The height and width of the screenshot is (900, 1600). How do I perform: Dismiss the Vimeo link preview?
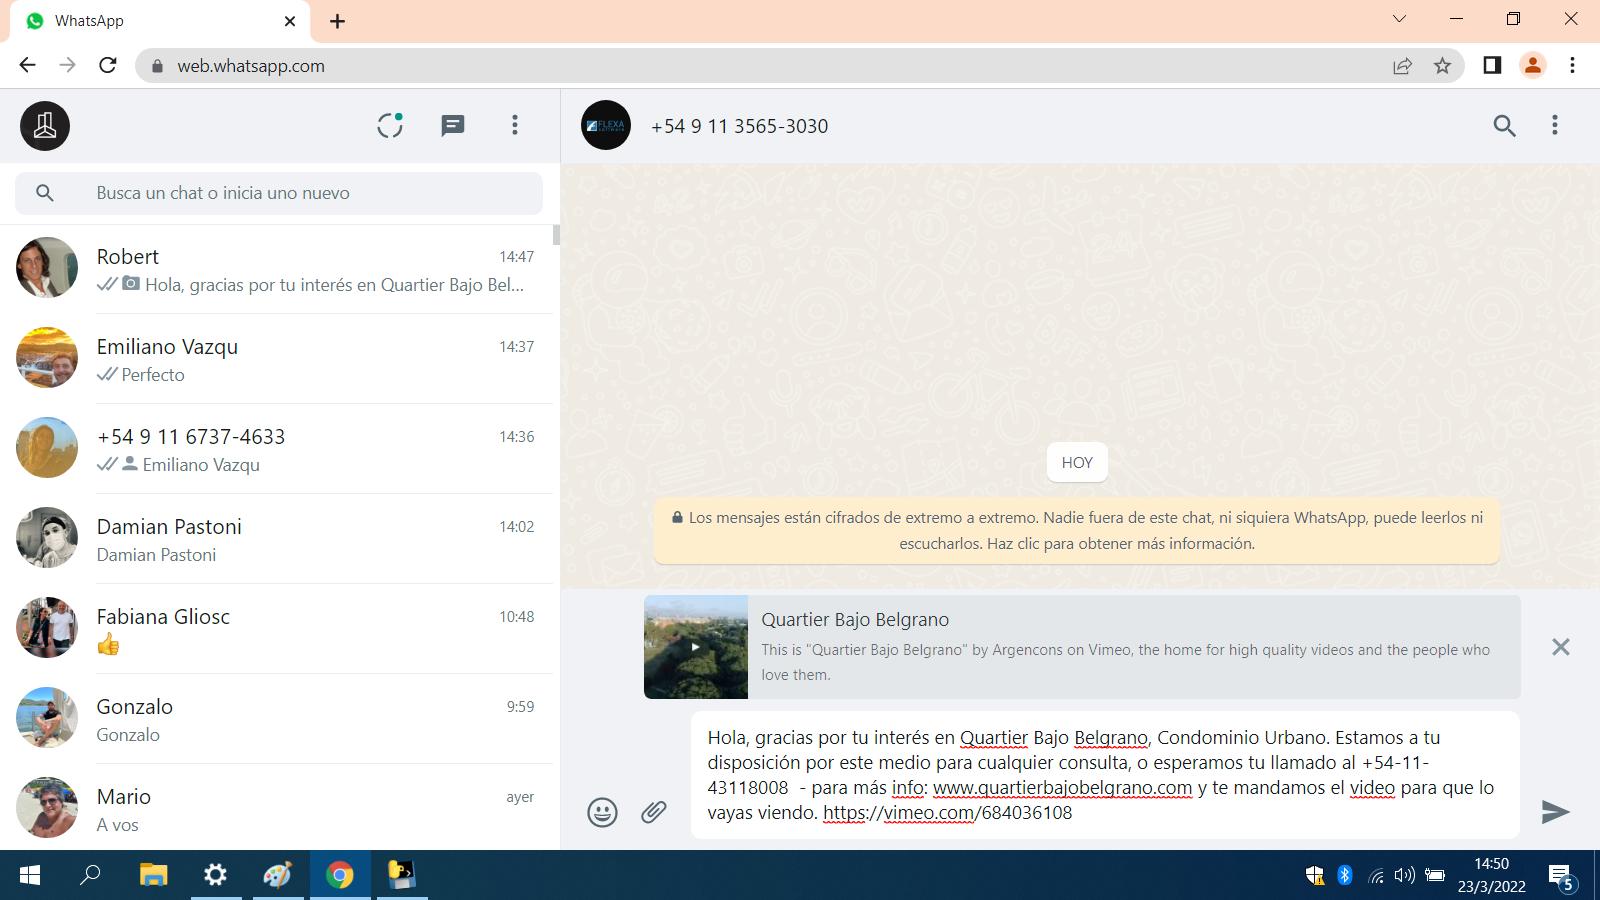1560,647
